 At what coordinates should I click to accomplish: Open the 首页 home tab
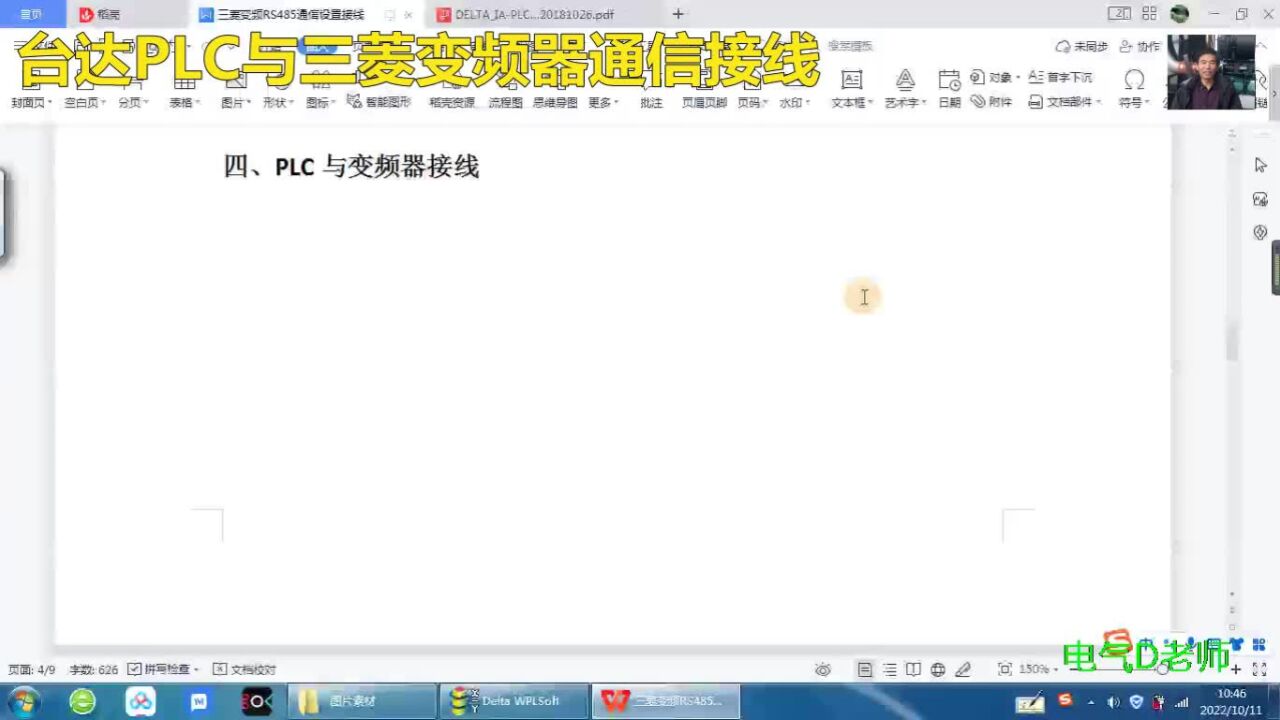32,14
